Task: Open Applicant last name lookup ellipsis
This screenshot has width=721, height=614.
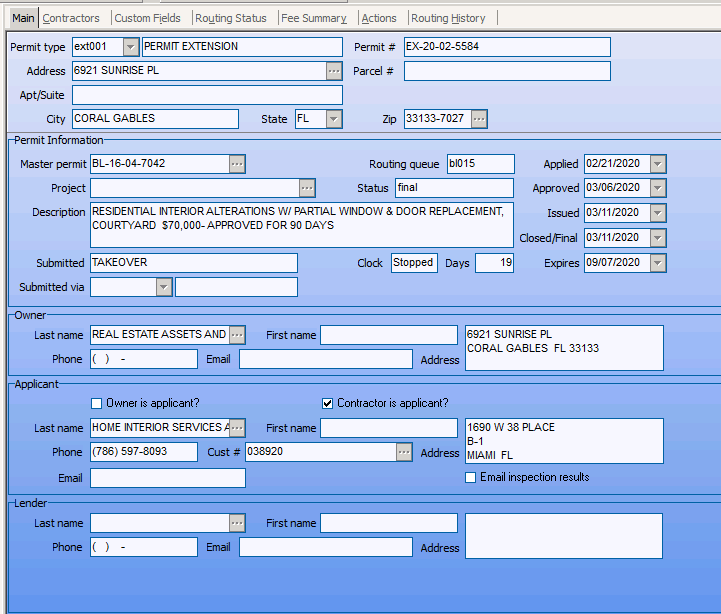Action: [237, 428]
